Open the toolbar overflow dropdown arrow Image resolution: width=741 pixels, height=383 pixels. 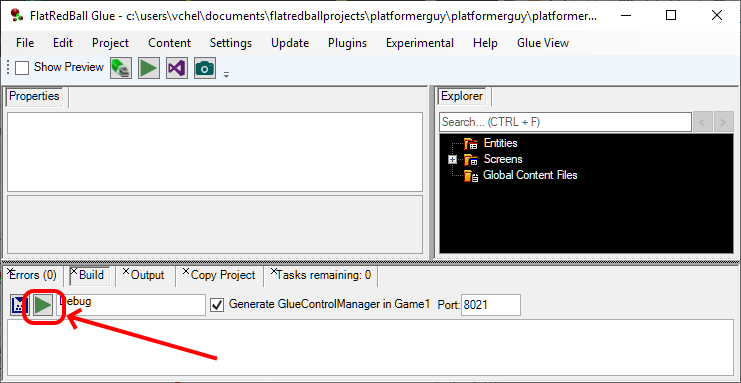click(226, 74)
